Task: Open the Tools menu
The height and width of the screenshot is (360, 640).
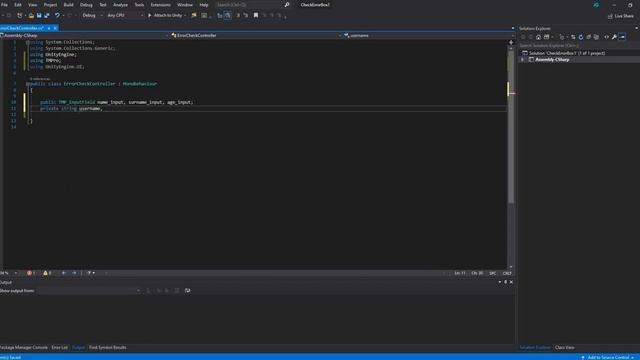Action: [139, 5]
